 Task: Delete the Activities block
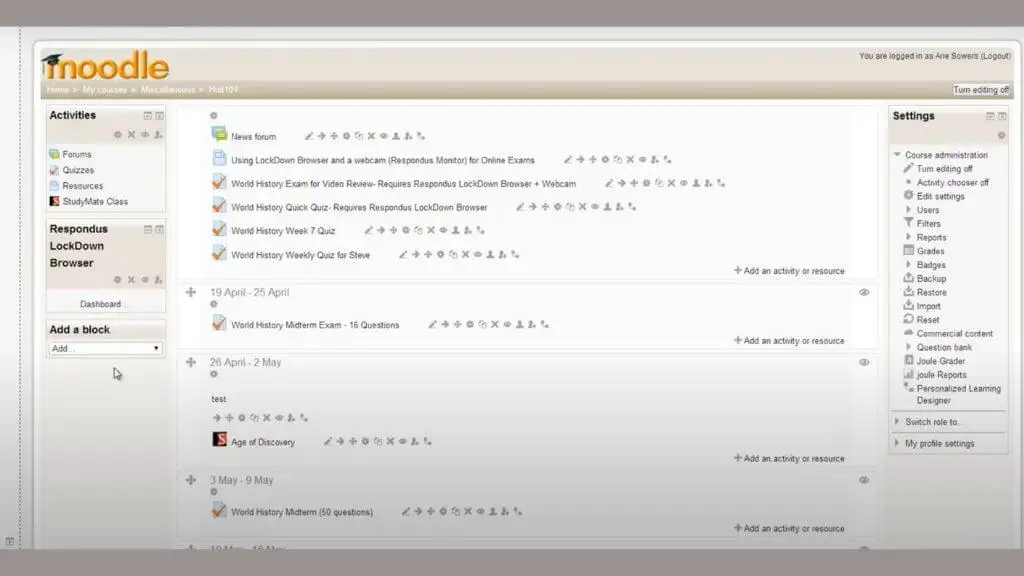click(x=131, y=135)
